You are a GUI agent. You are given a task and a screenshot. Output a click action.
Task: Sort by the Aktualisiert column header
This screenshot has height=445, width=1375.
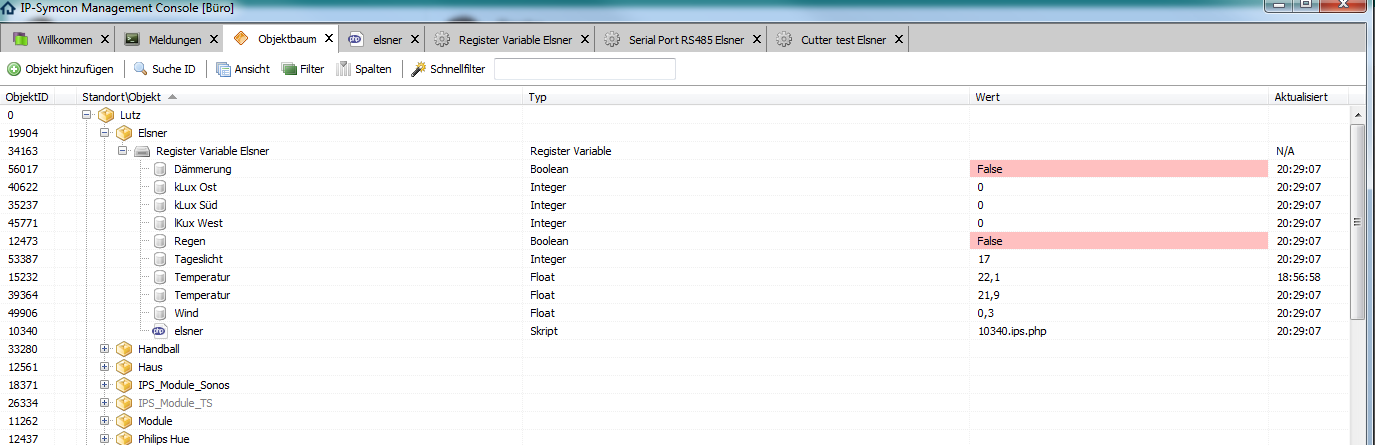point(1300,97)
